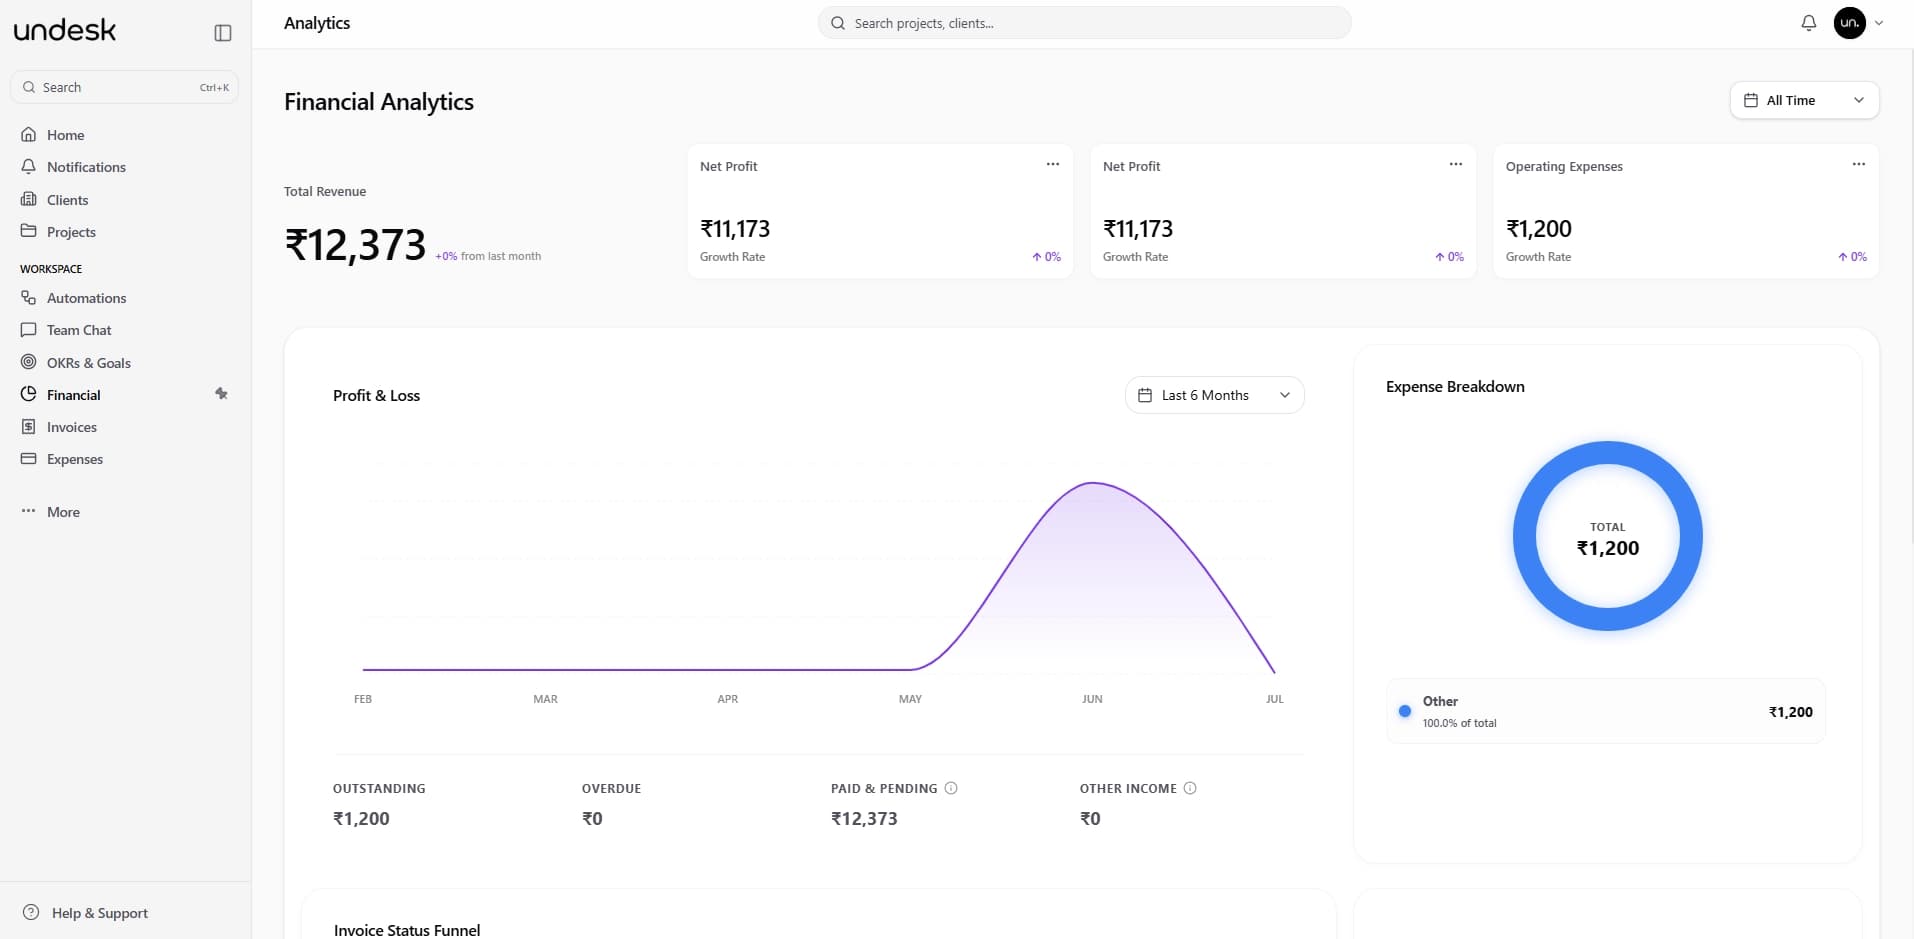1914x939 pixels.
Task: Click the Expense Breakdown heading
Action: pos(1455,387)
